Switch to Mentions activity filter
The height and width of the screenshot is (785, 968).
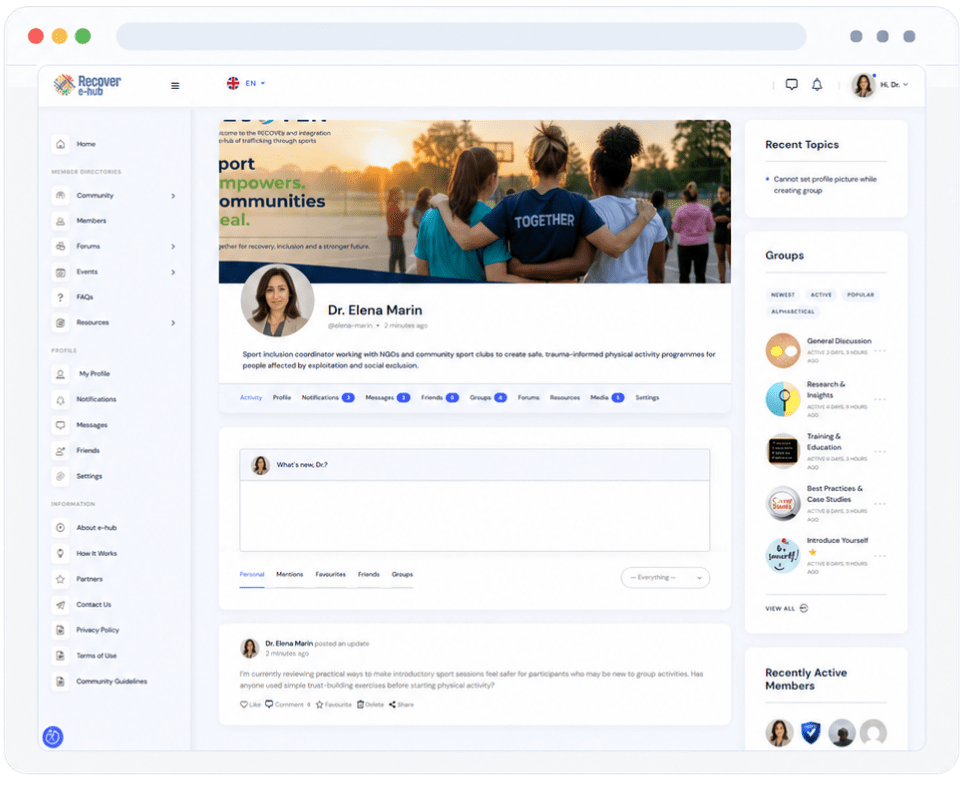290,575
